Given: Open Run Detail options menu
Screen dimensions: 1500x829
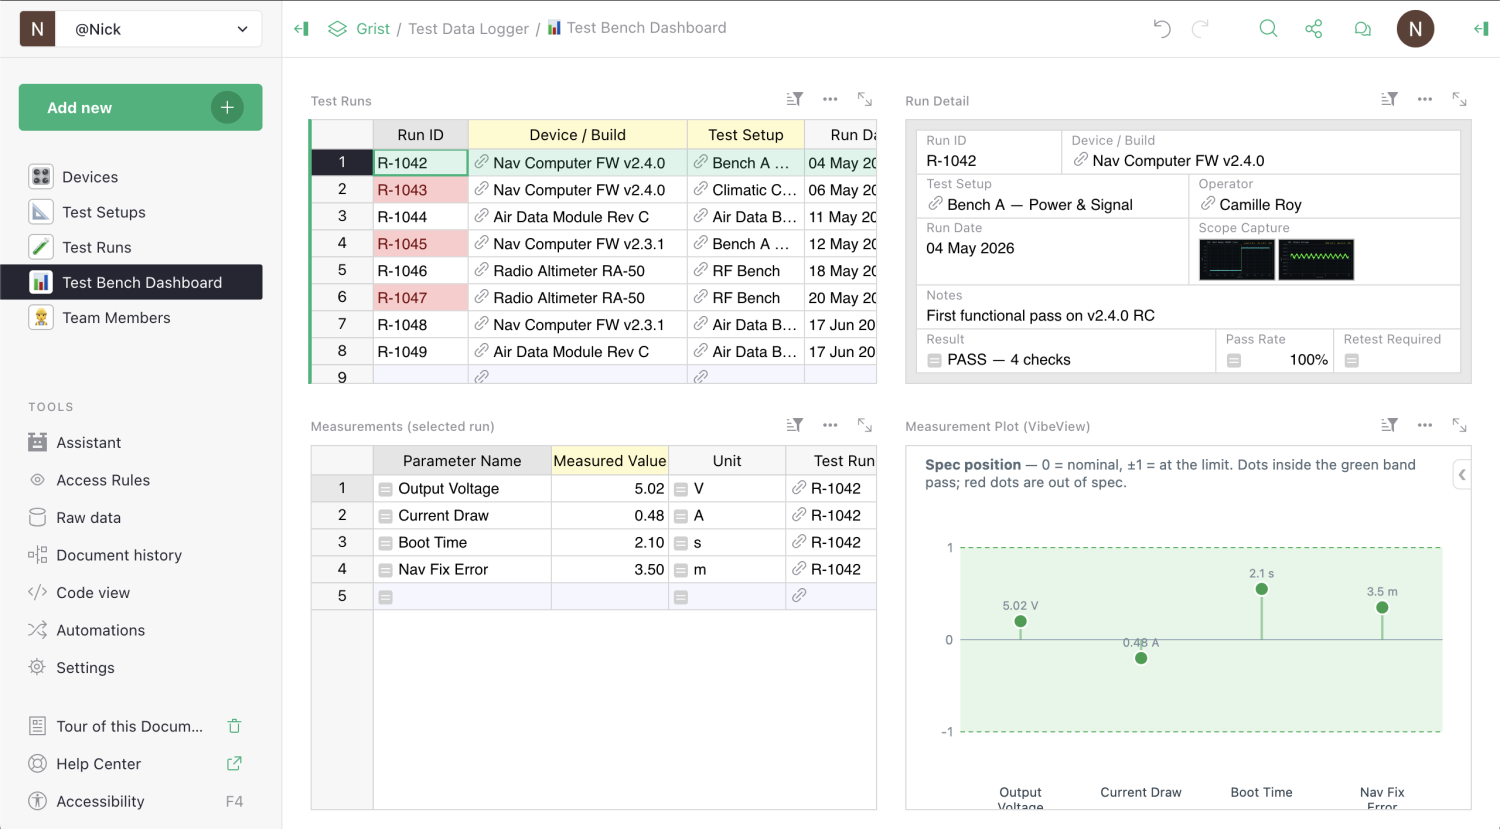Looking at the screenshot, I should click(x=1425, y=99).
